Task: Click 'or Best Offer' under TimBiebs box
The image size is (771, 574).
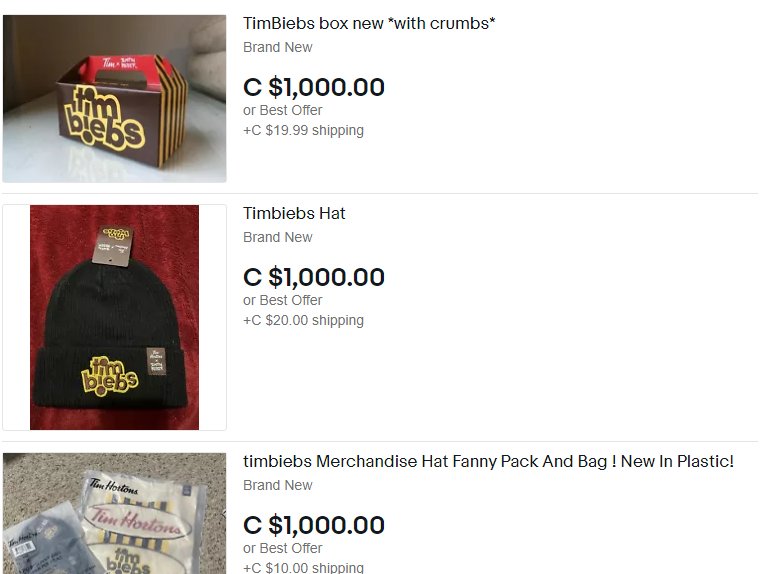Action: click(x=283, y=110)
